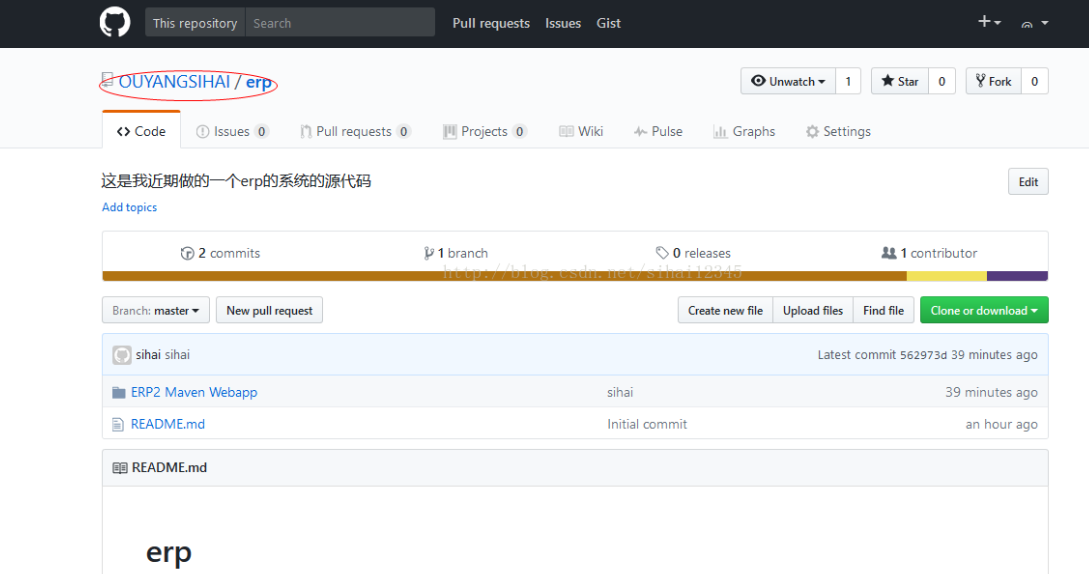This screenshot has height=574, width=1089.
Task: Click the yellow segment of the language bar
Action: point(947,276)
